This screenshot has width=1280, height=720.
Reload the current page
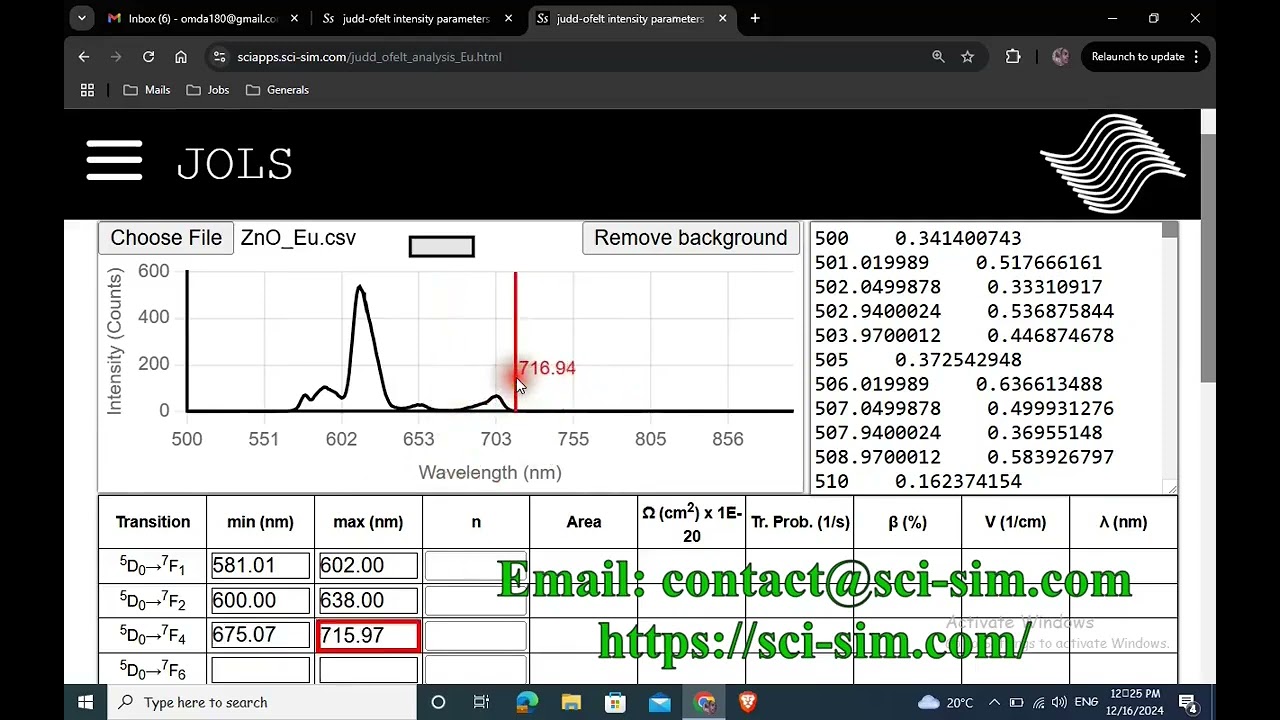148,57
